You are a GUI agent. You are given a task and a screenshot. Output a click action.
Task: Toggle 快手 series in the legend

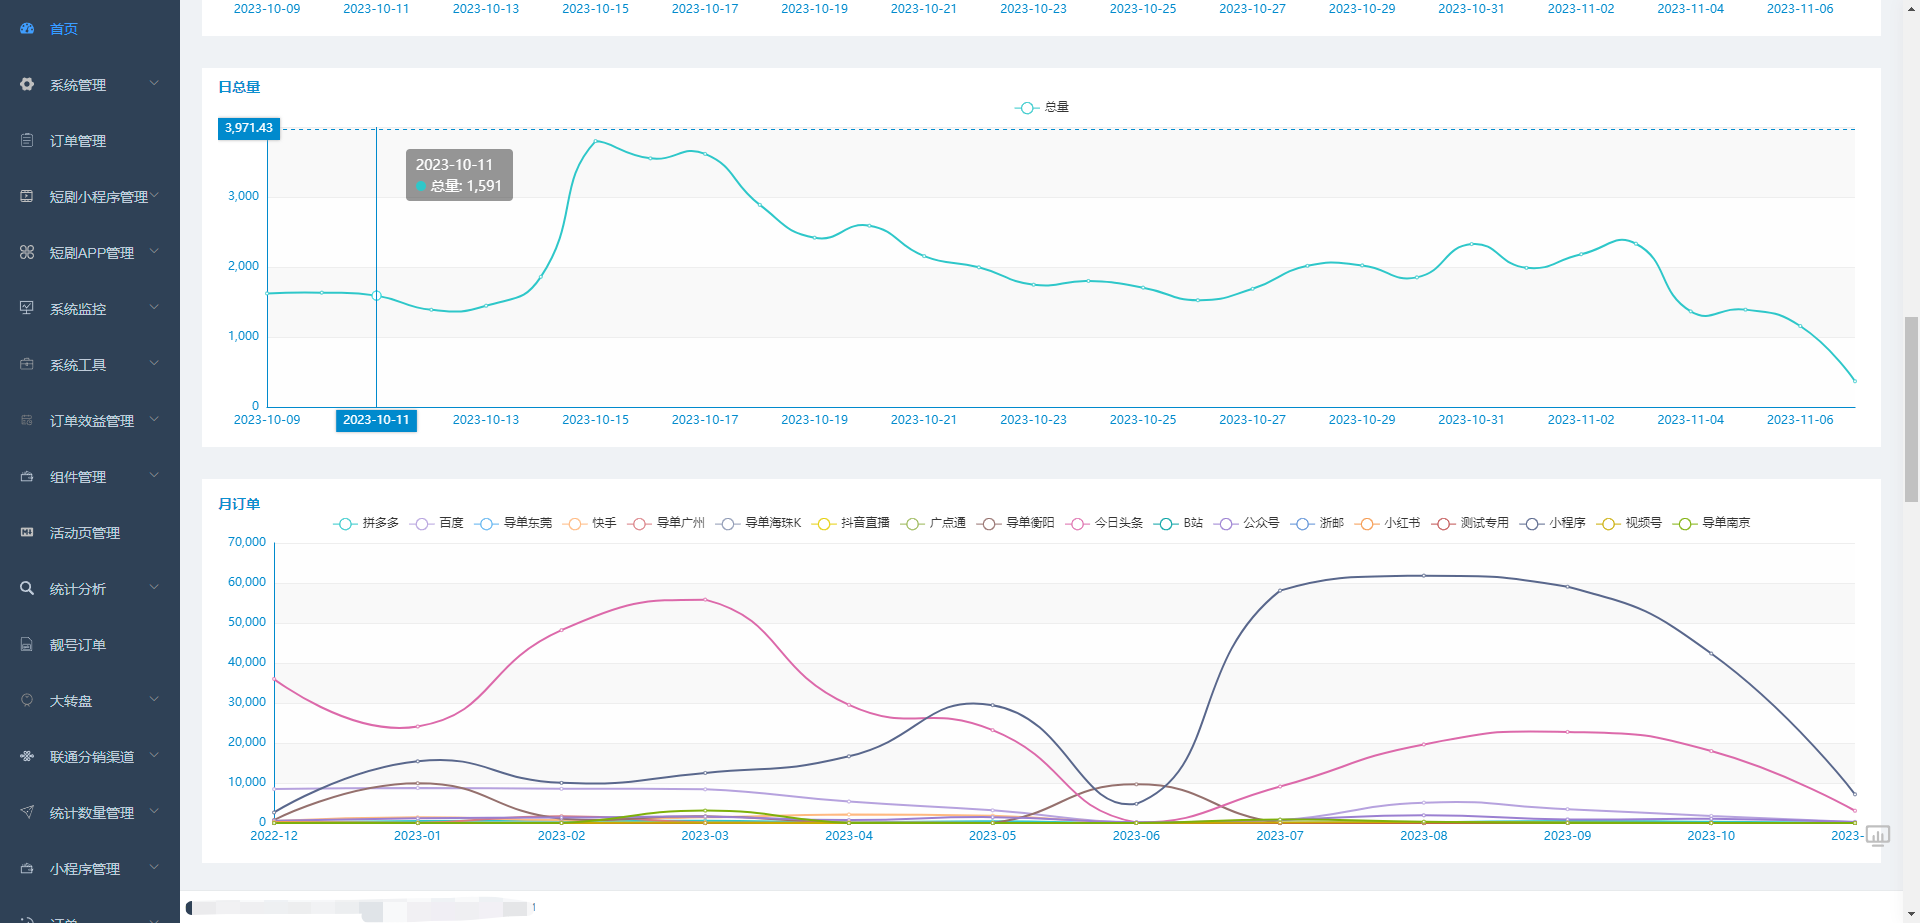coord(590,523)
